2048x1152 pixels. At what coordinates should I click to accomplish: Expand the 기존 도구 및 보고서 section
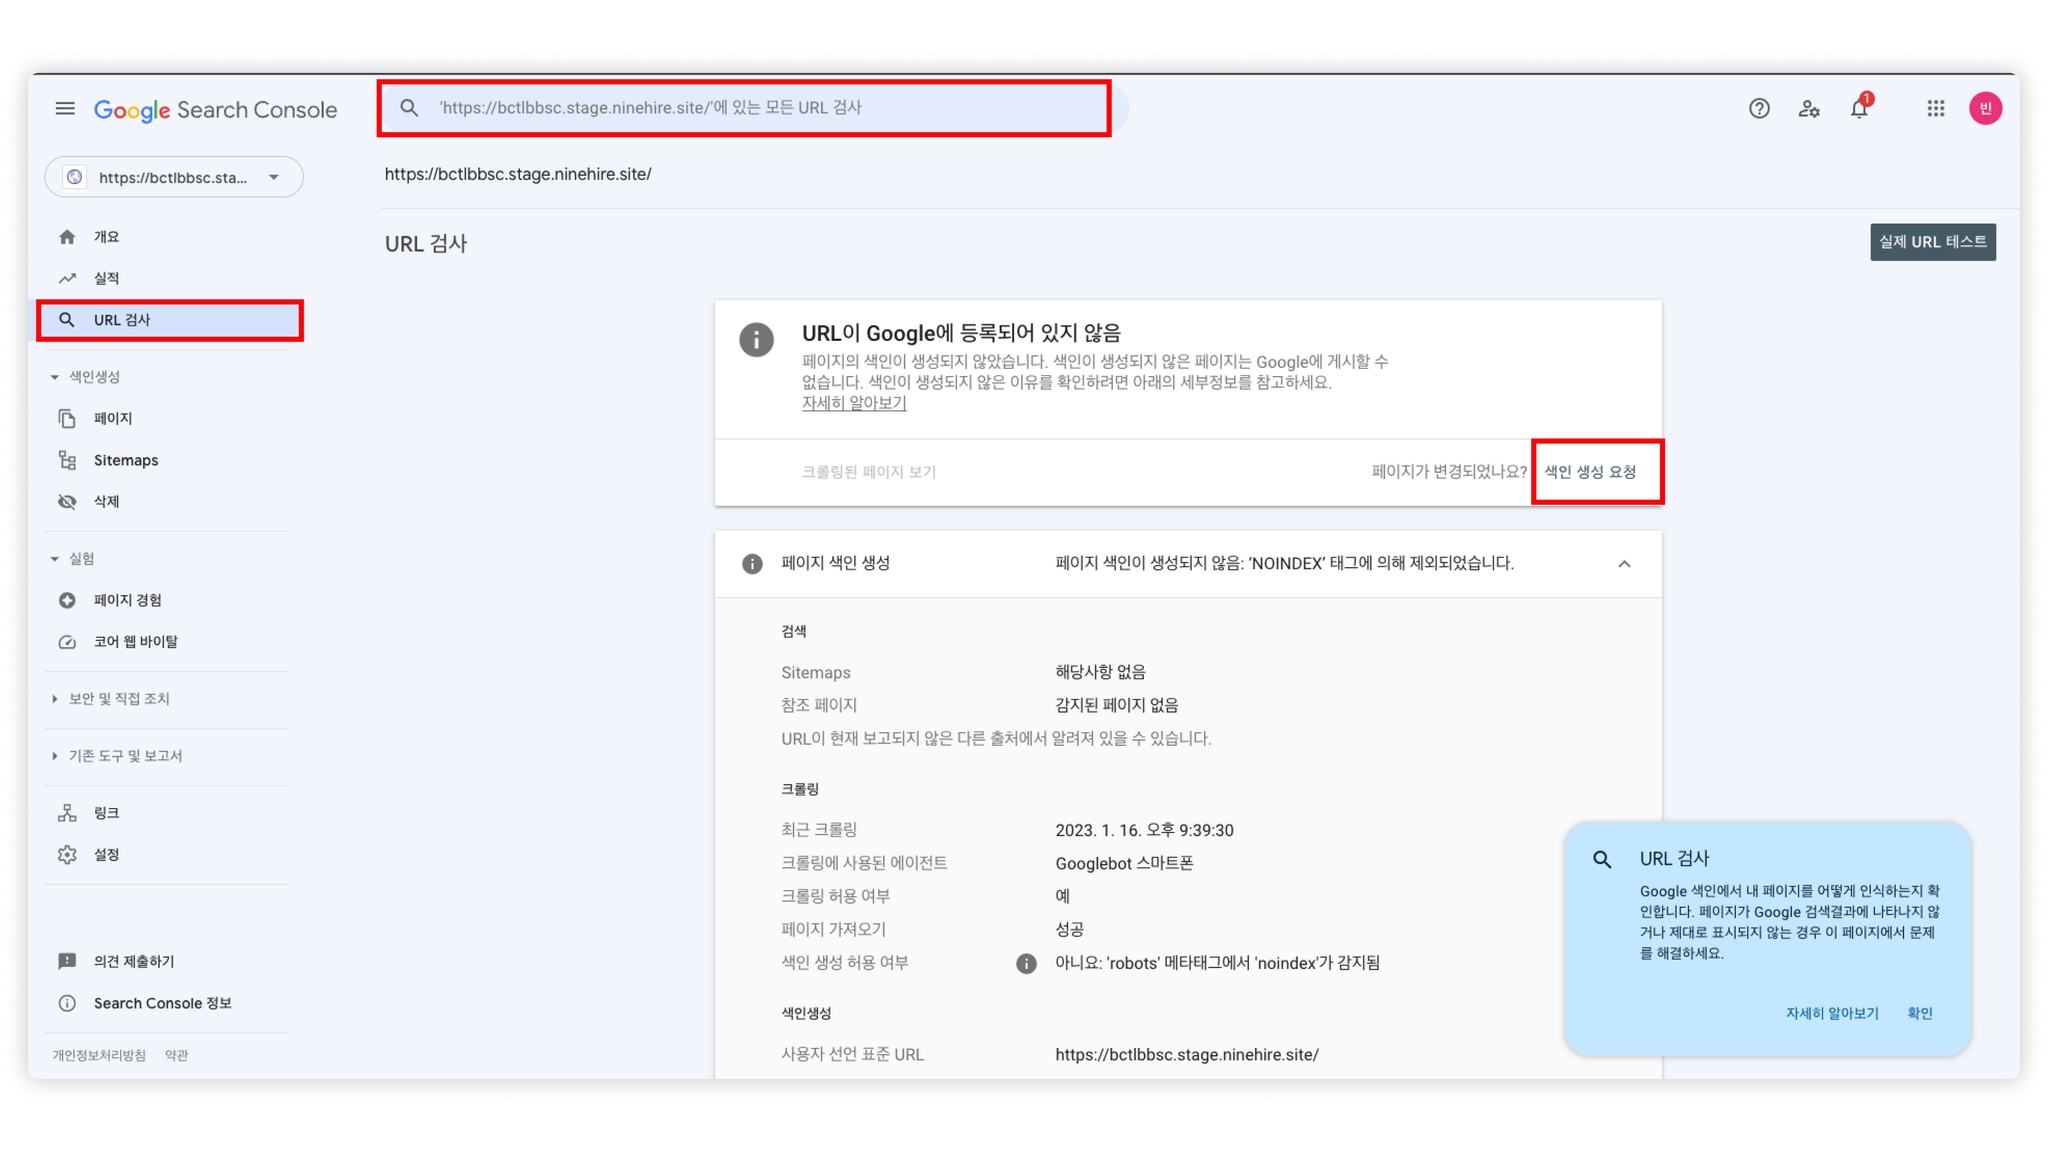[125, 756]
